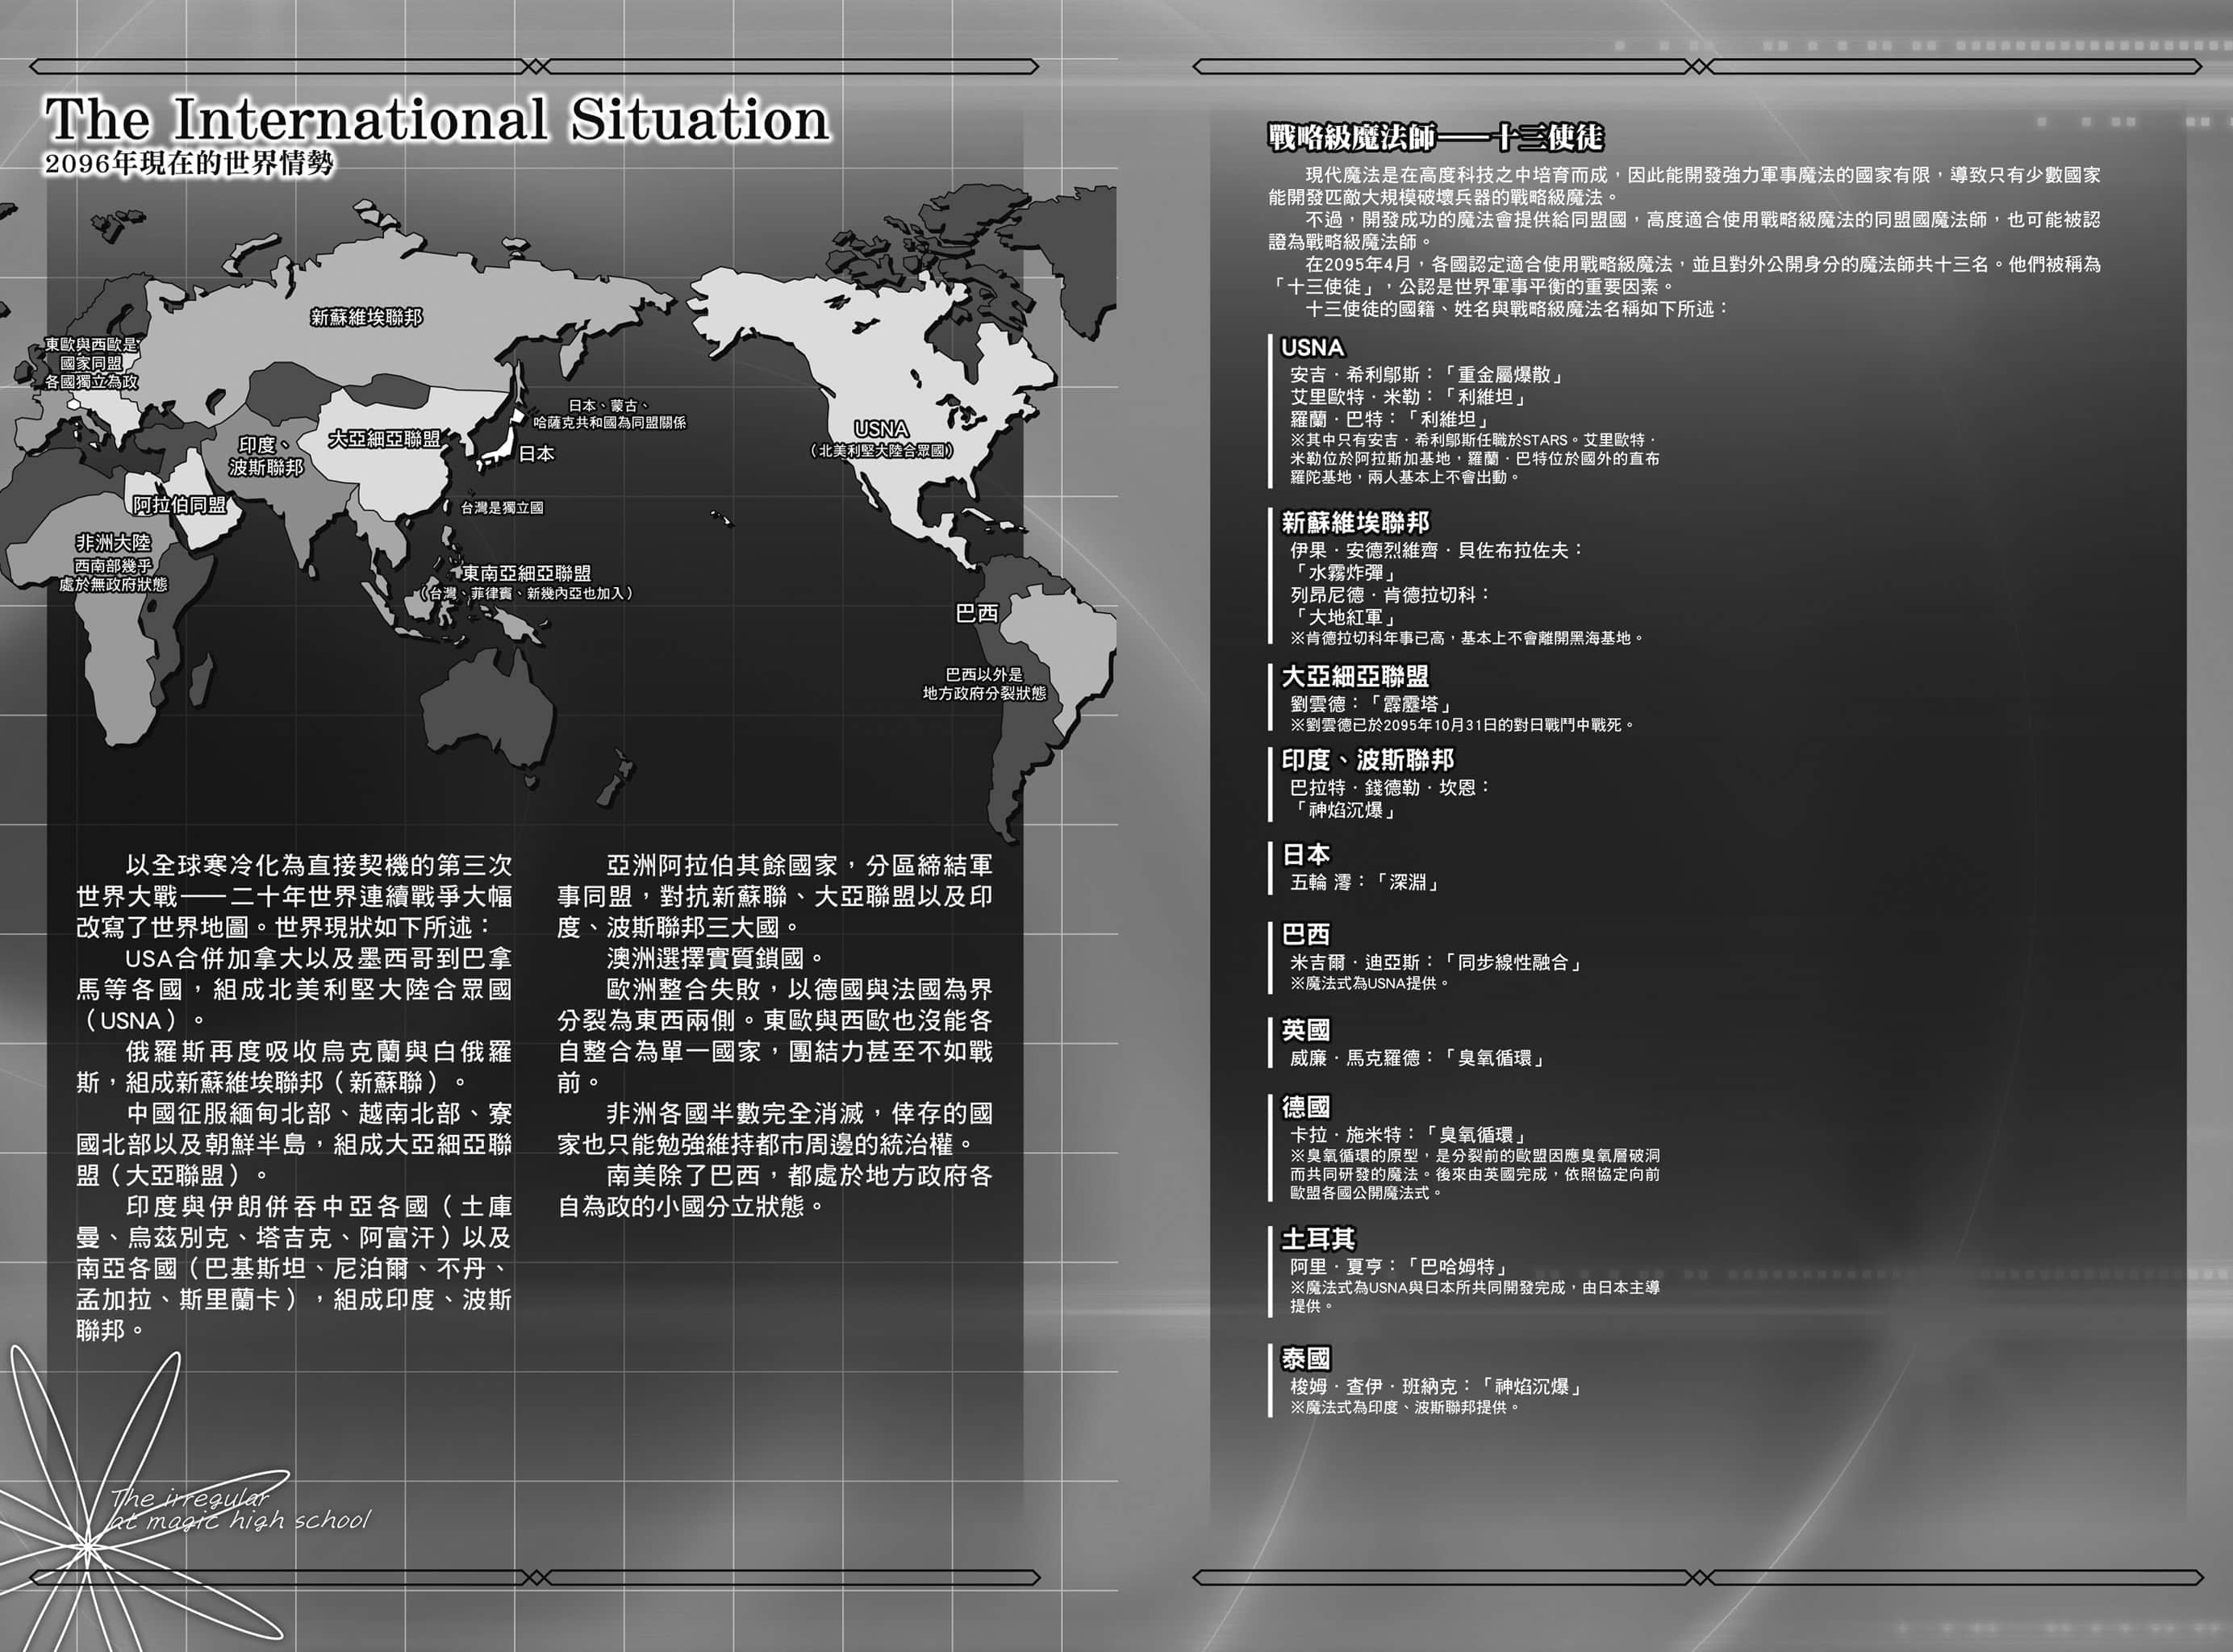
Task: Click the map note "台灣是獨立國"
Action: [x=502, y=508]
